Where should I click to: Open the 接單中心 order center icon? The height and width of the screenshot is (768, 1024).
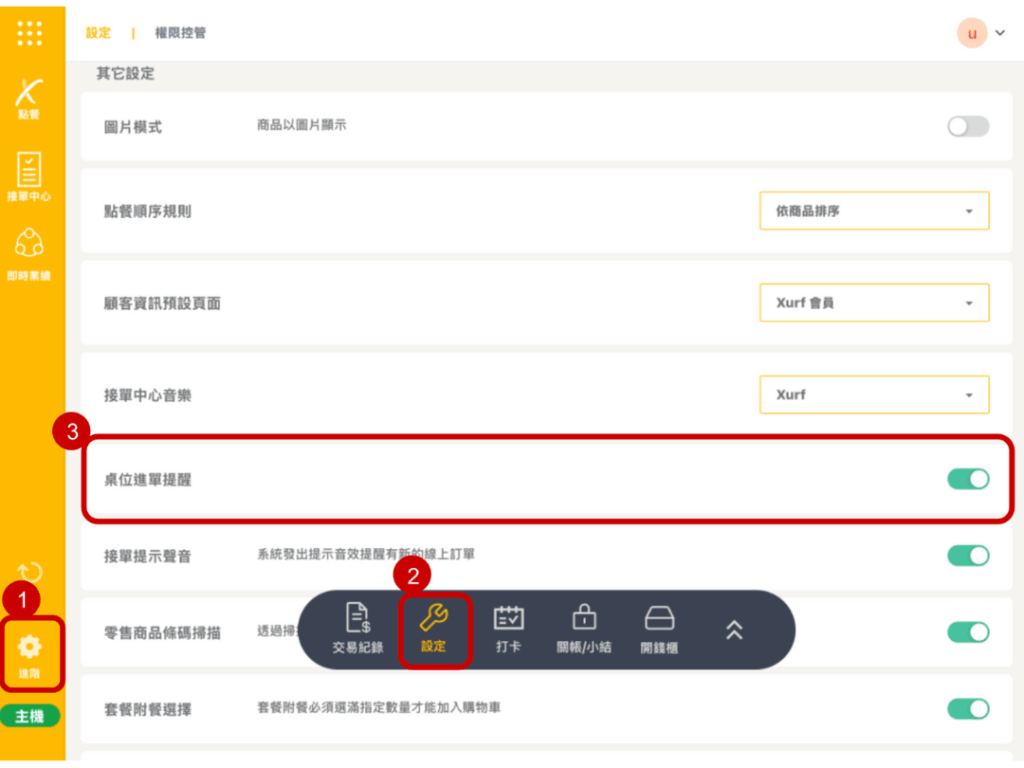(30, 175)
